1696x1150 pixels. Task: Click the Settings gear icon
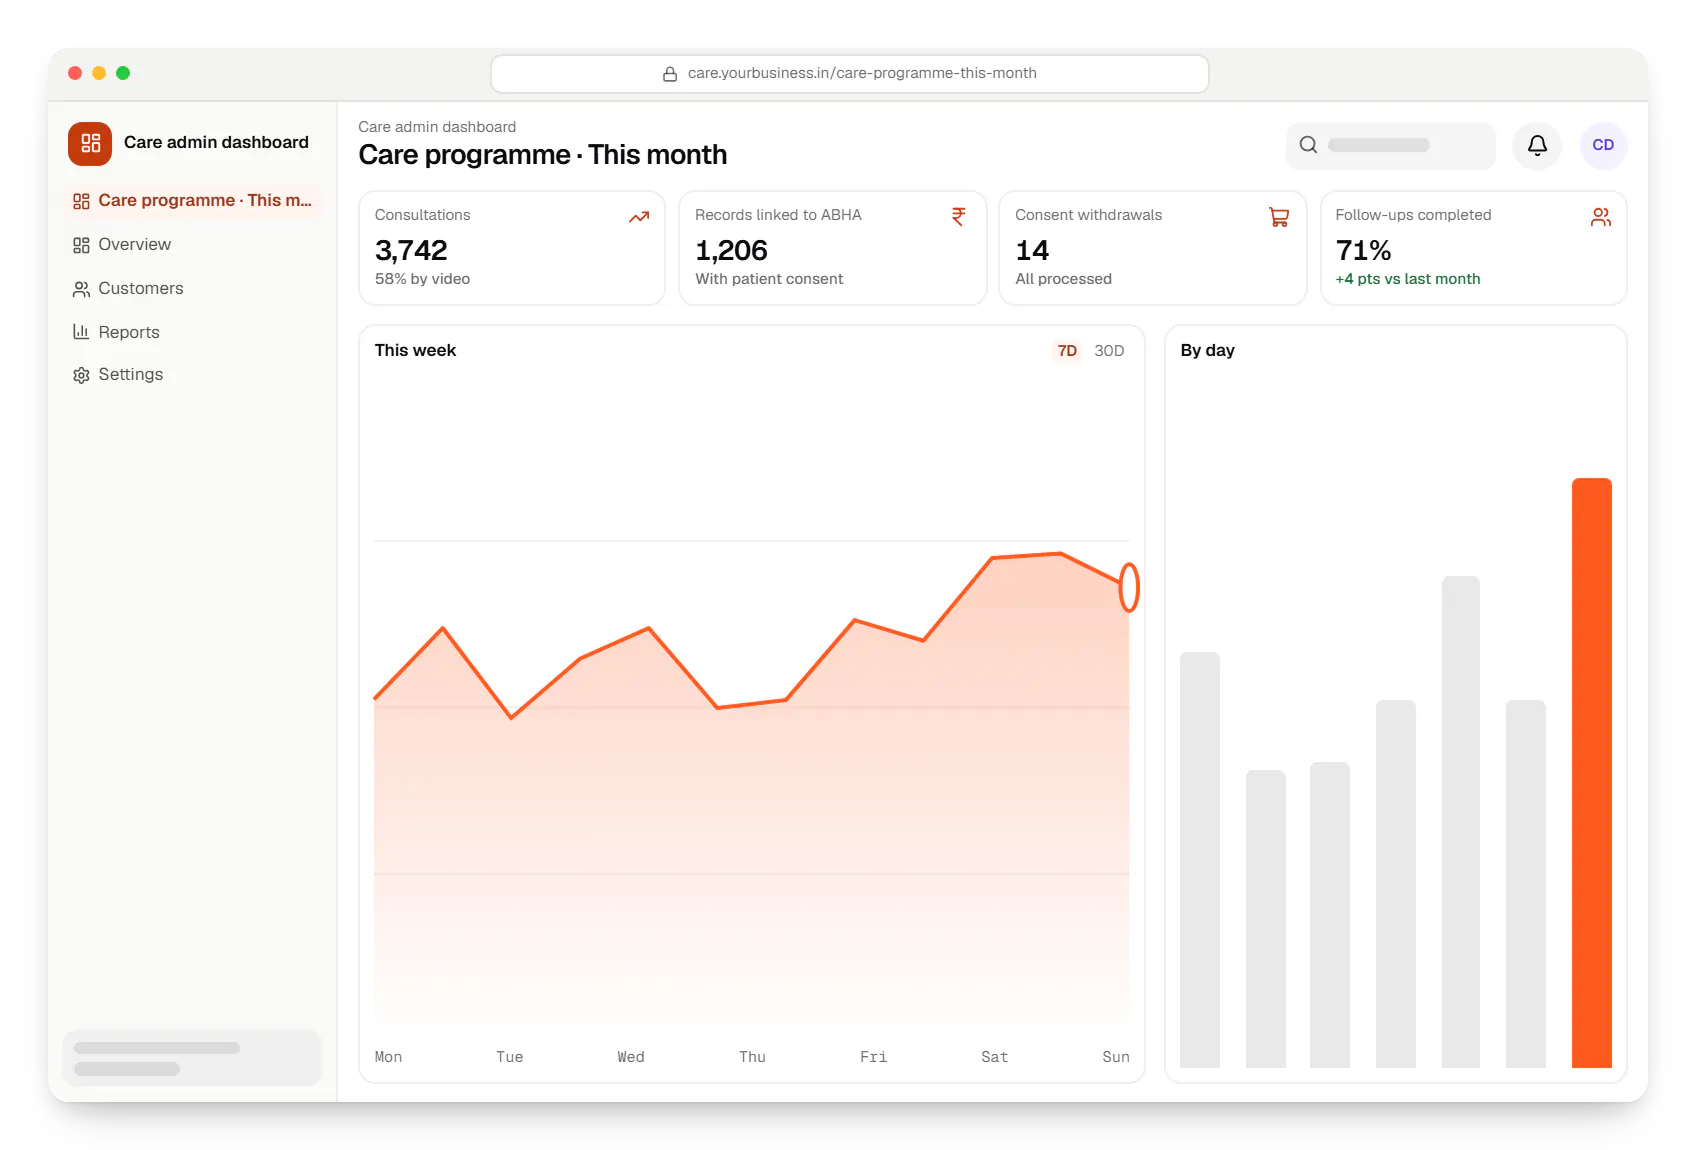tap(81, 375)
